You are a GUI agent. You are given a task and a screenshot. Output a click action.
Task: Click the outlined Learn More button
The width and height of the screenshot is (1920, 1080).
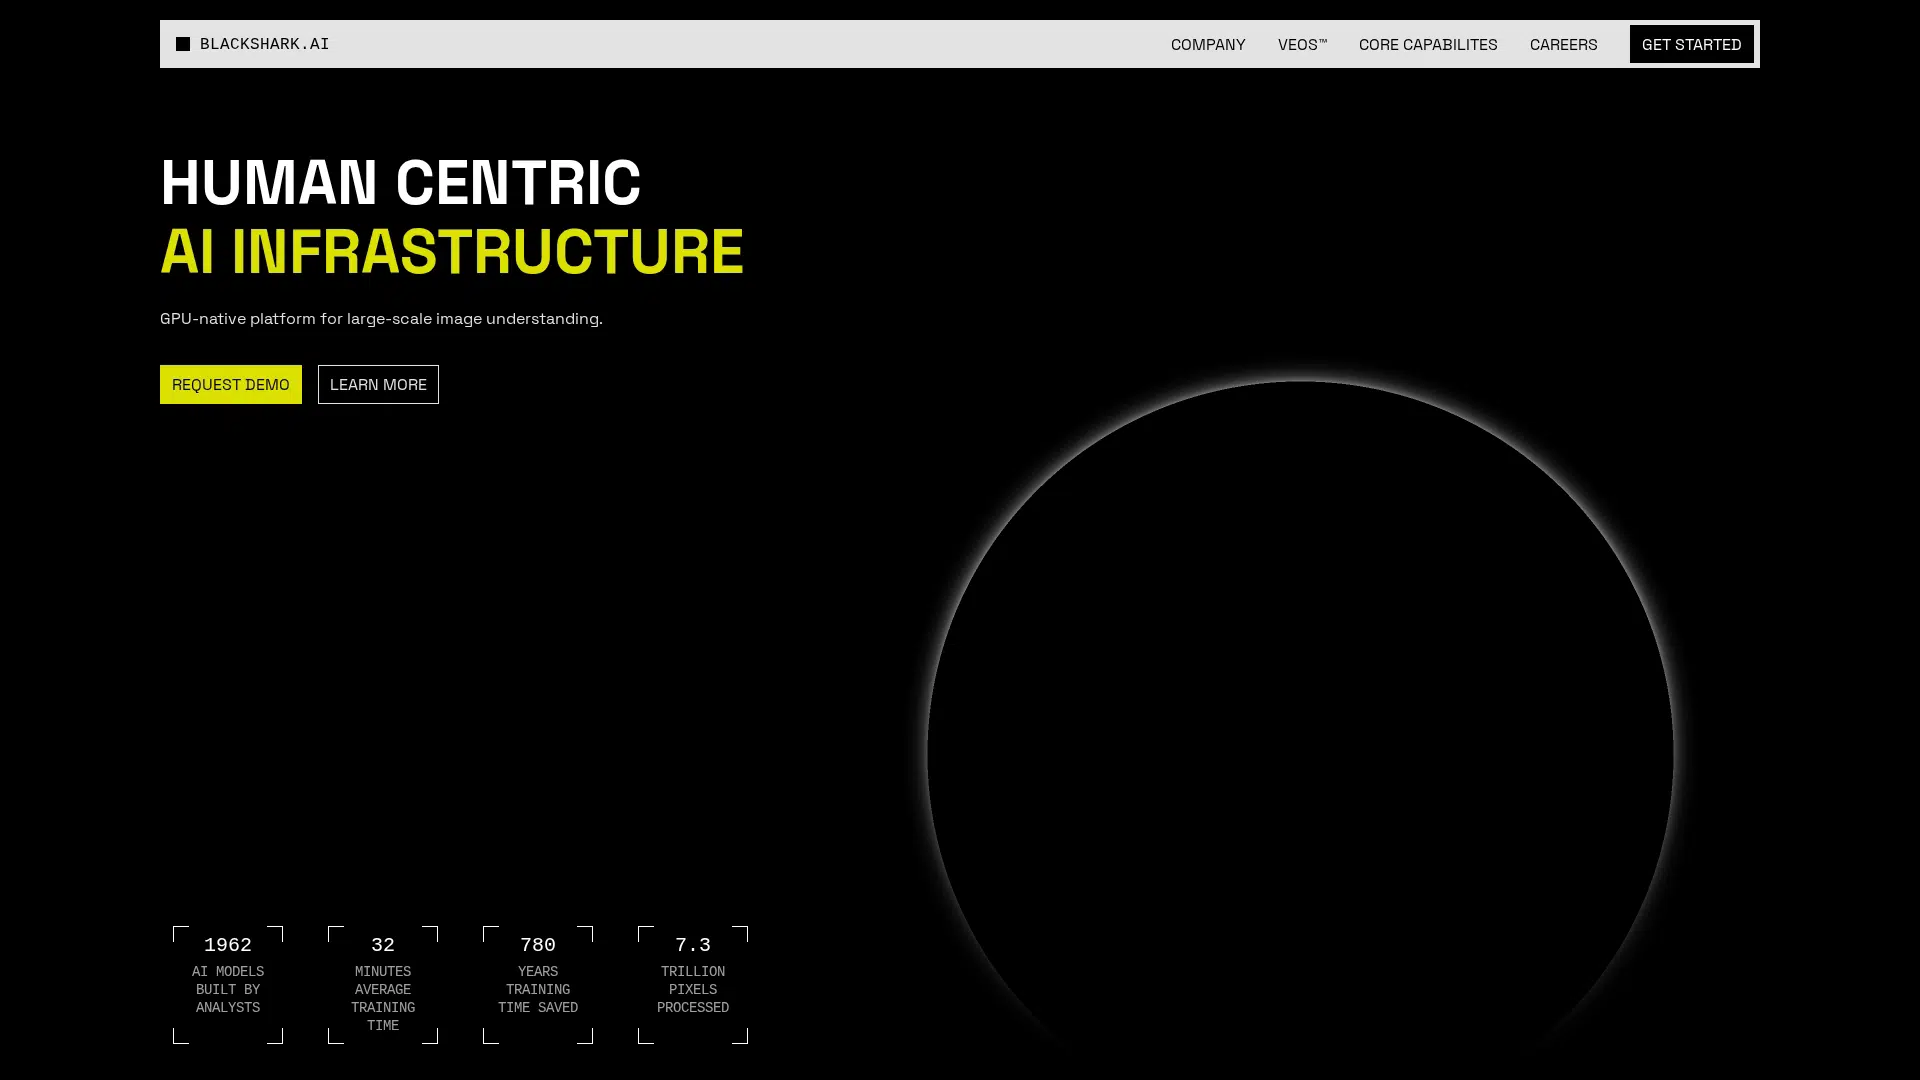(x=378, y=384)
